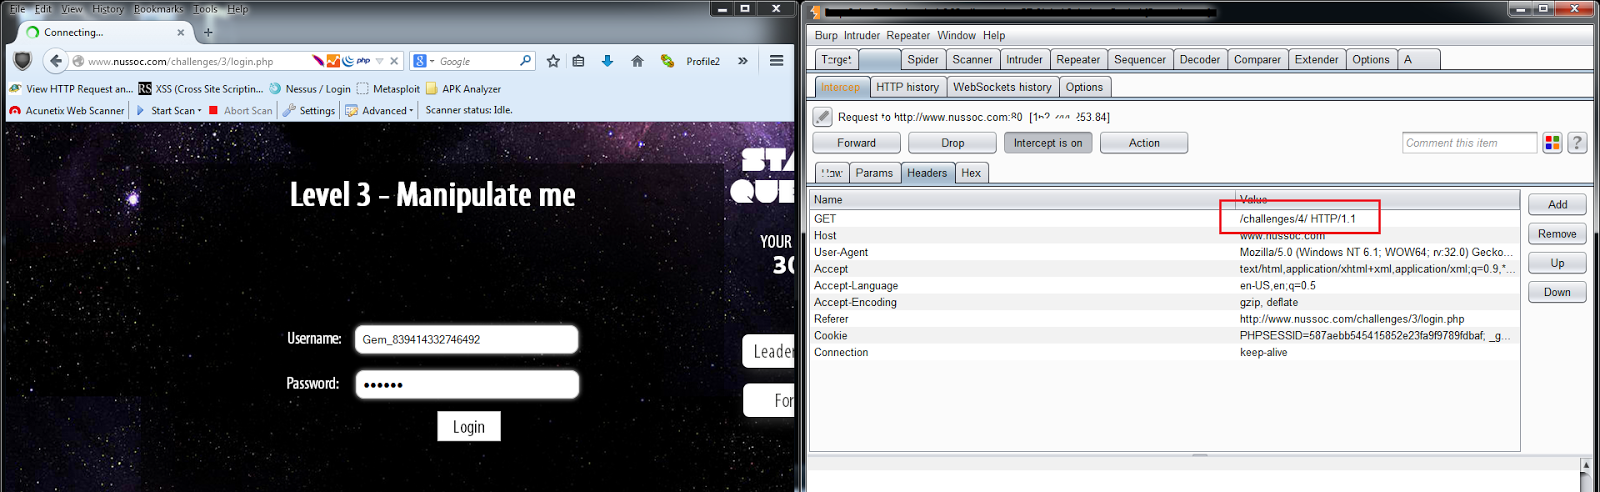The height and width of the screenshot is (492, 1600).
Task: Click the search magnifier icon in Firefox
Action: pyautogui.click(x=526, y=61)
